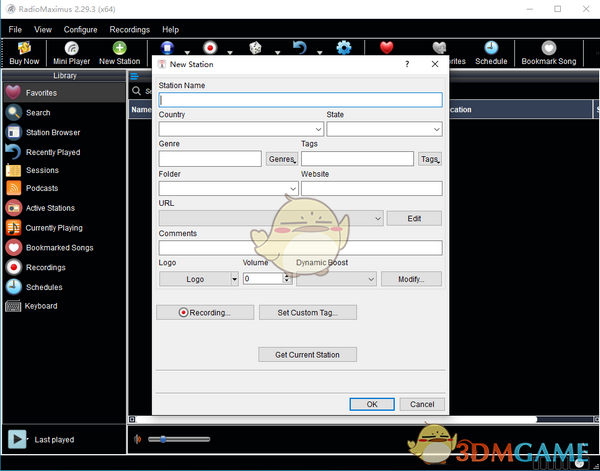Click the blue stop button icon in toolbar
Screen dimensions: 600x471
tap(167, 48)
